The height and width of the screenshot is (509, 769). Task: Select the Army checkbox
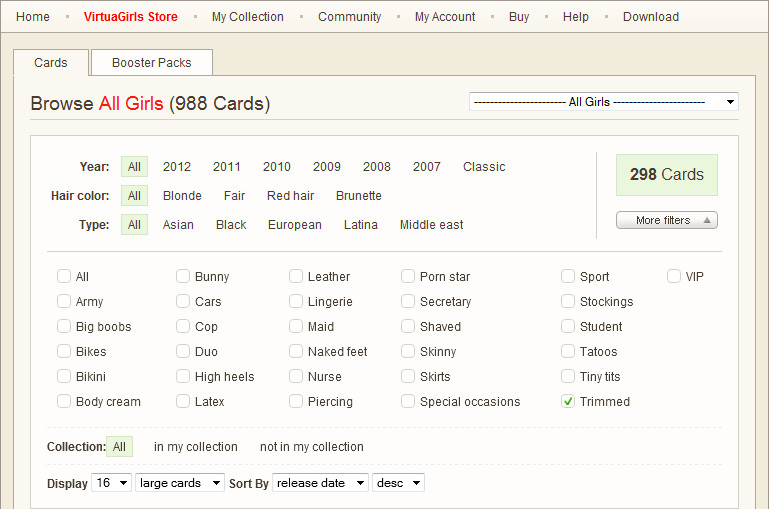click(64, 301)
